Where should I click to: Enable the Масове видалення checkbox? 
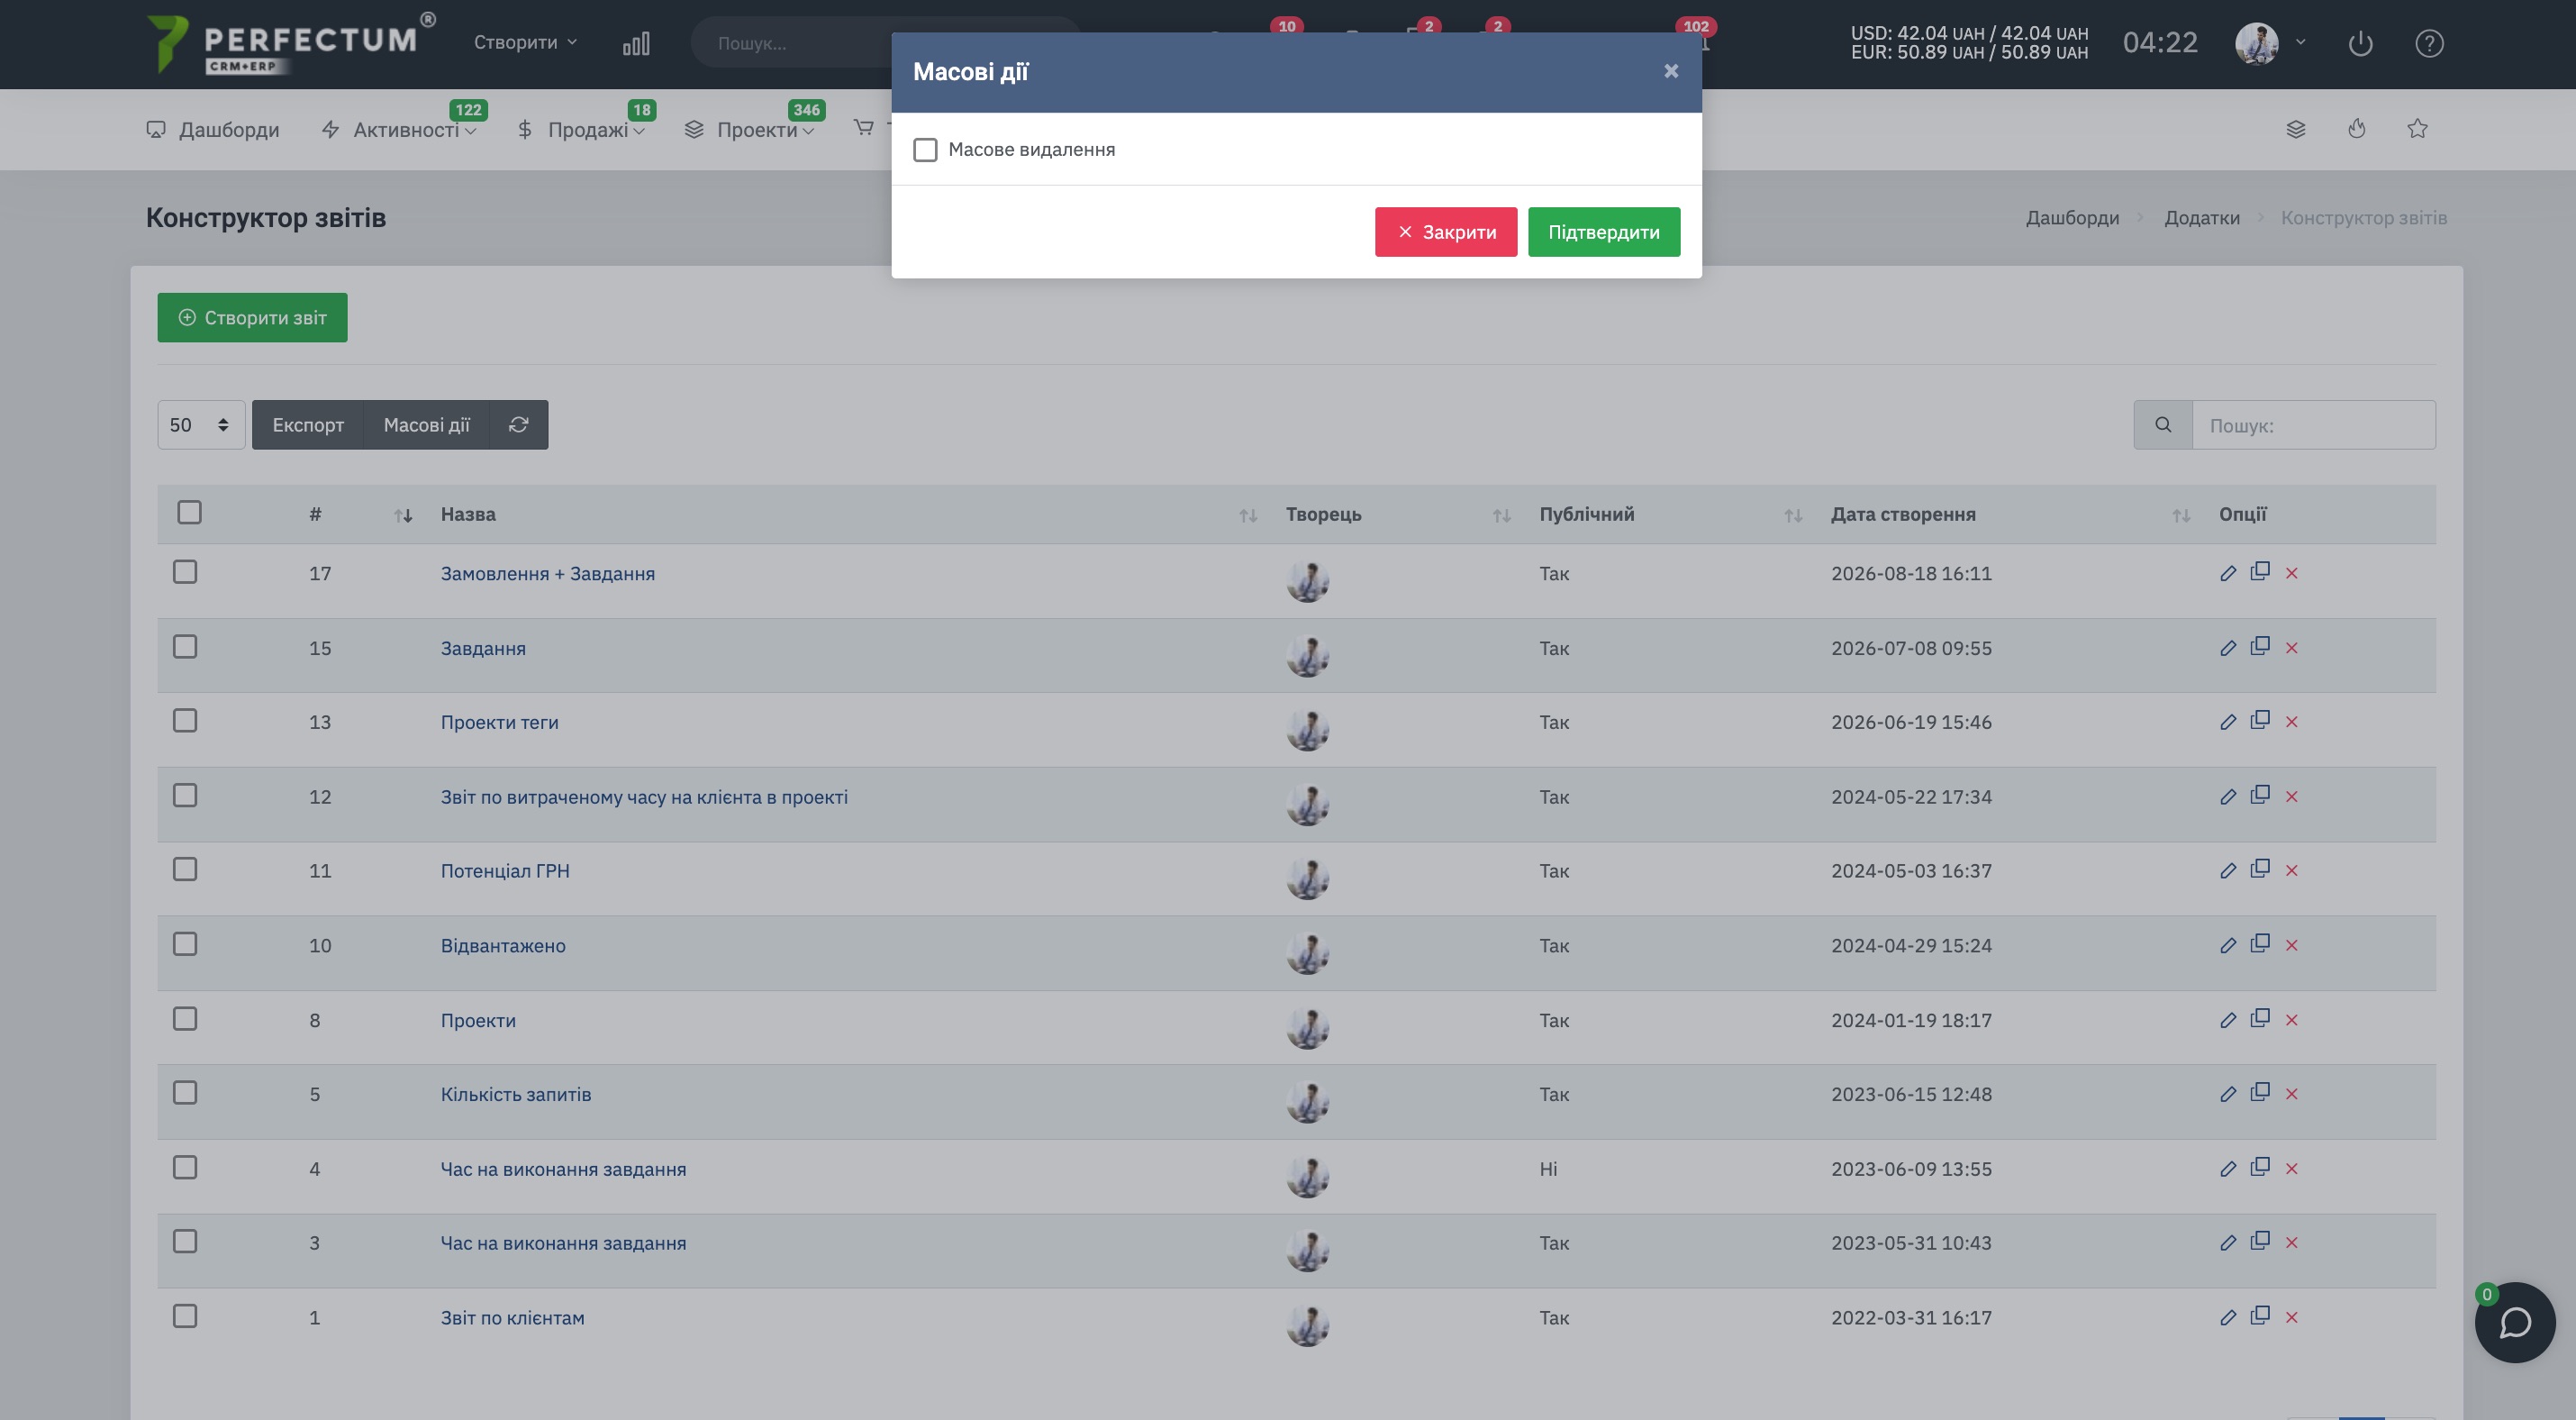(x=925, y=149)
